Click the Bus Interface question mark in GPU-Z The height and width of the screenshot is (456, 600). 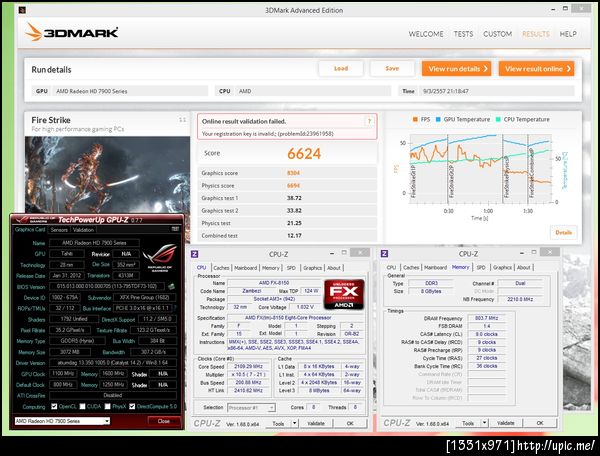175,308
